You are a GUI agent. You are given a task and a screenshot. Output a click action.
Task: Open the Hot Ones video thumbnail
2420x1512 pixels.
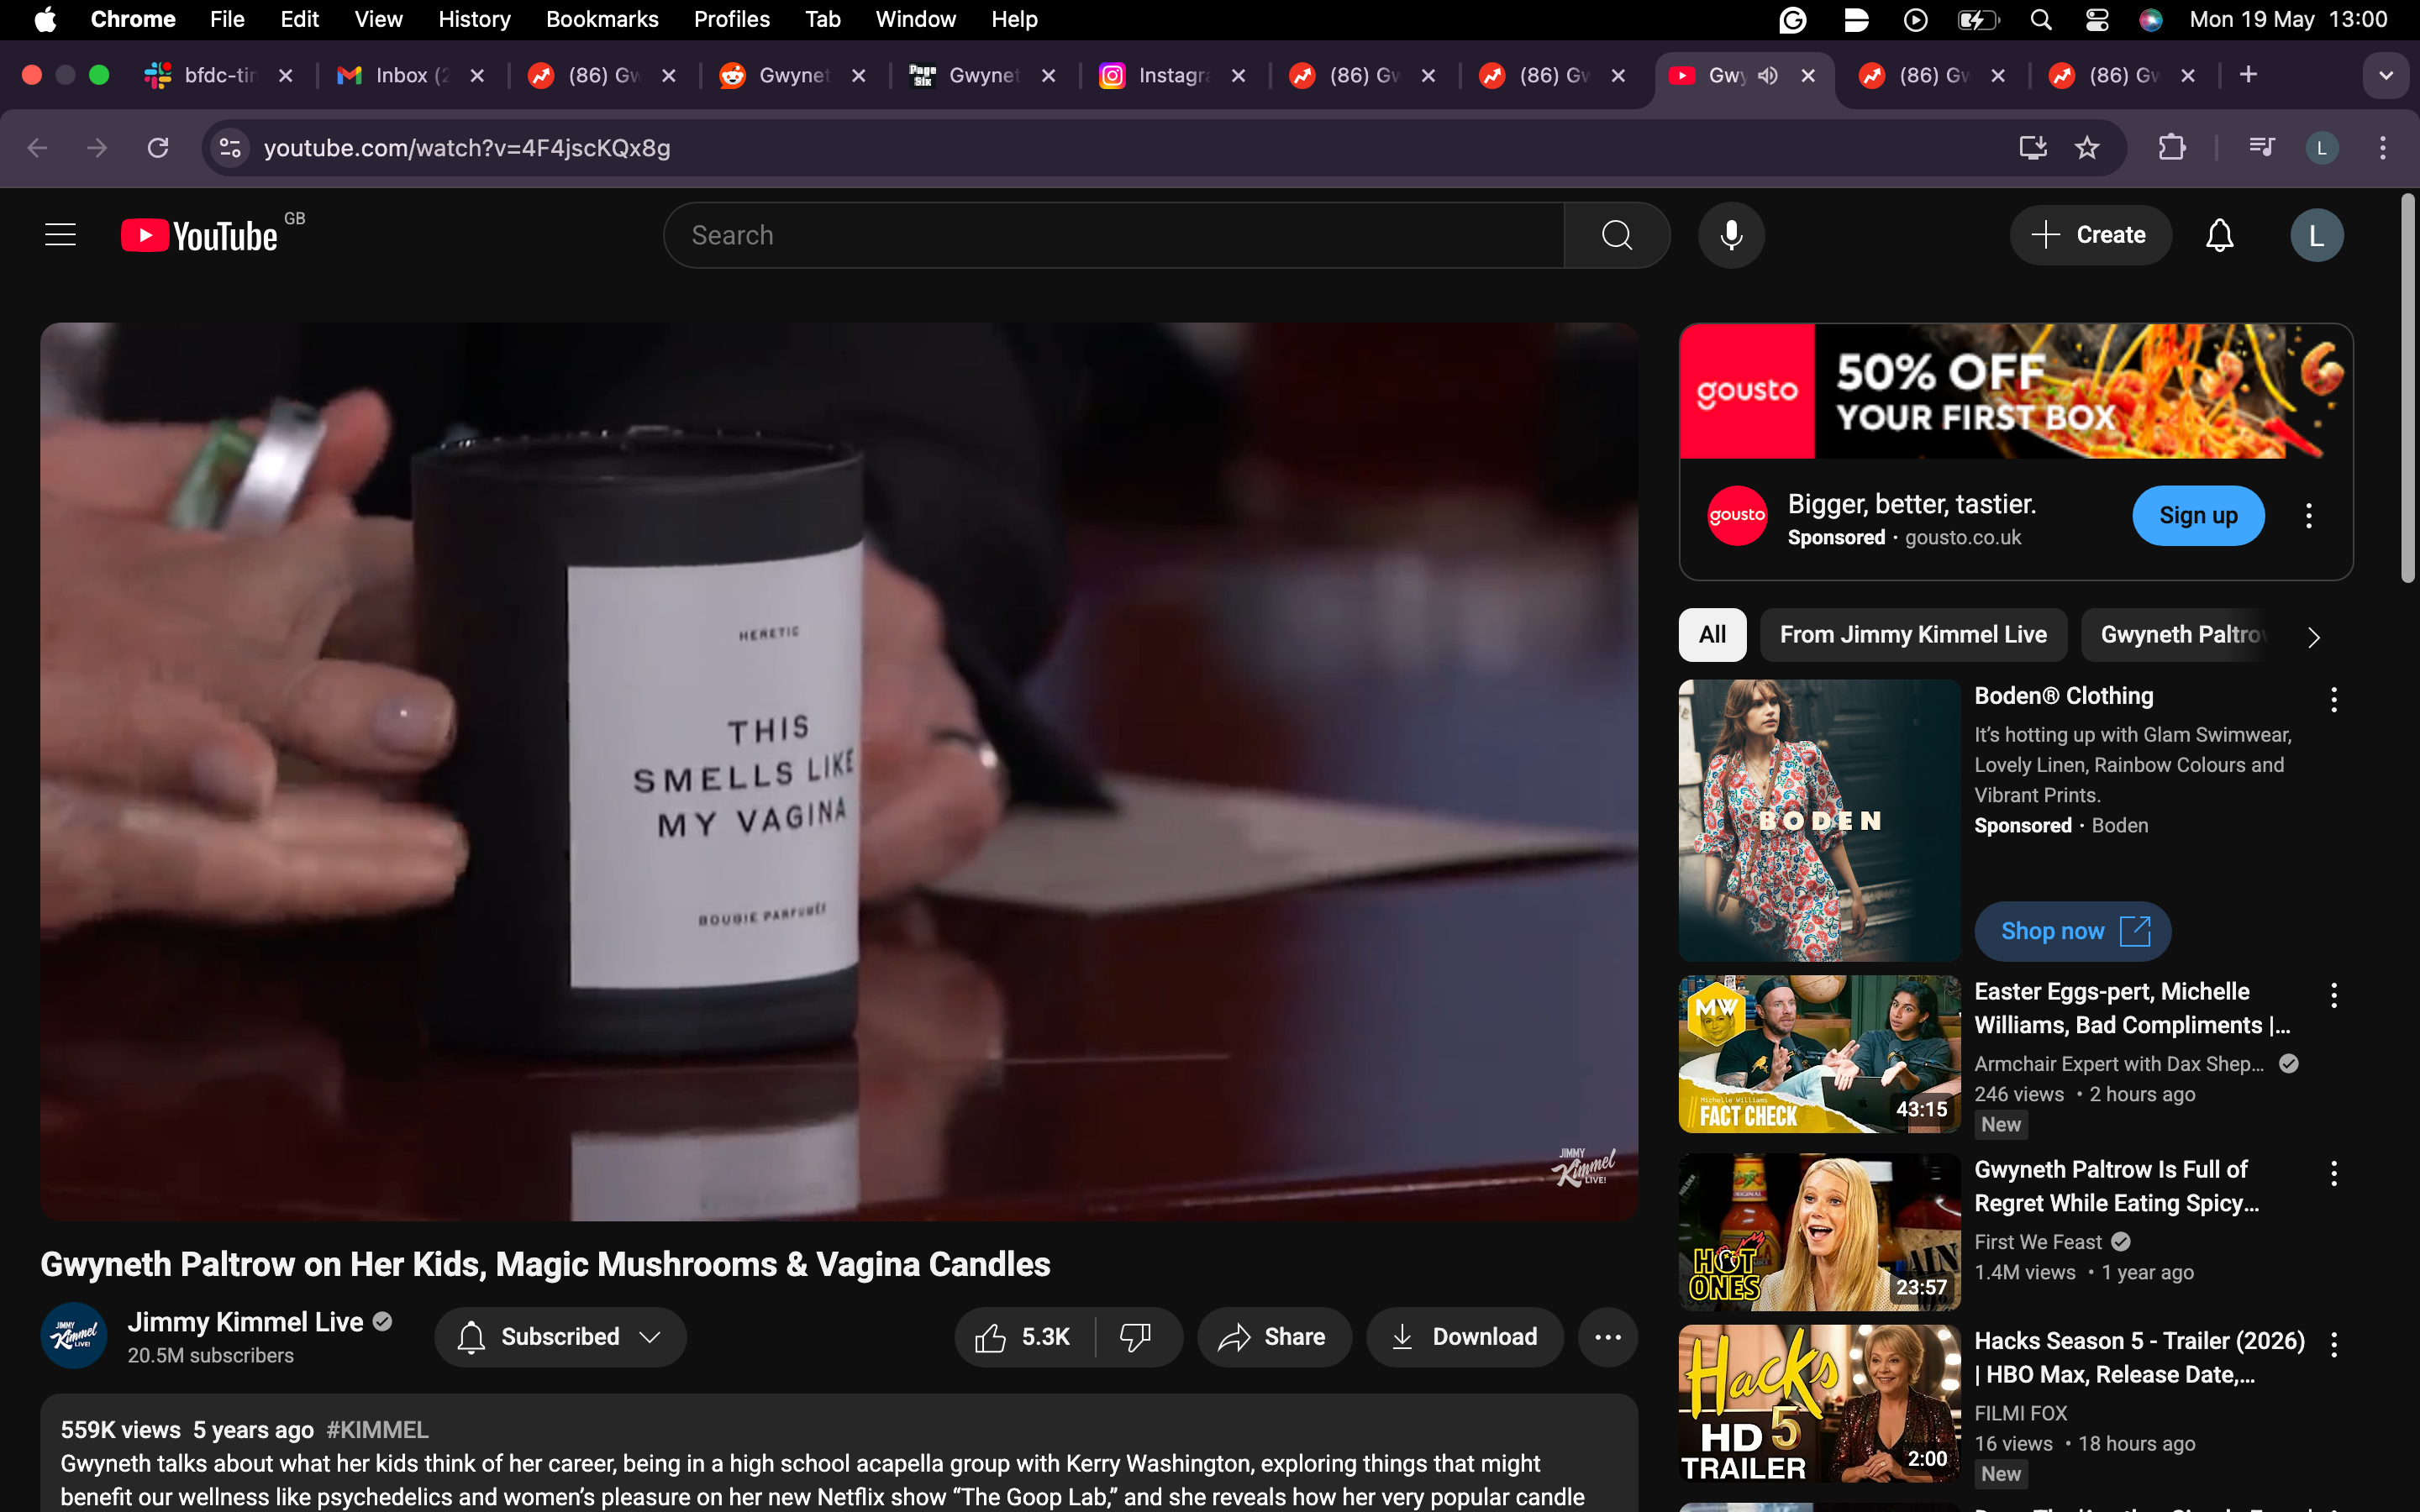coord(1817,1229)
